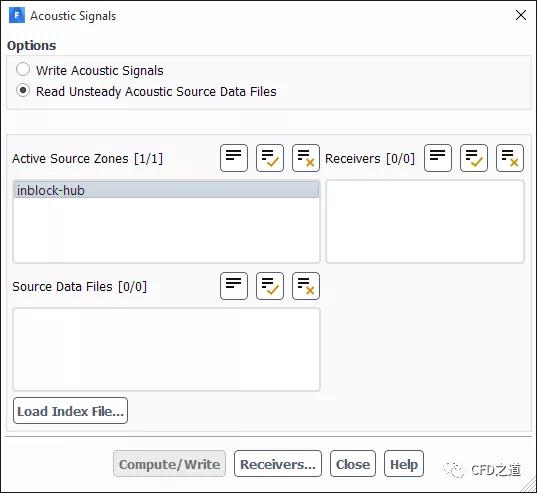537x493 pixels.
Task: Toggle tree view for Receivers list
Action: pos(438,158)
